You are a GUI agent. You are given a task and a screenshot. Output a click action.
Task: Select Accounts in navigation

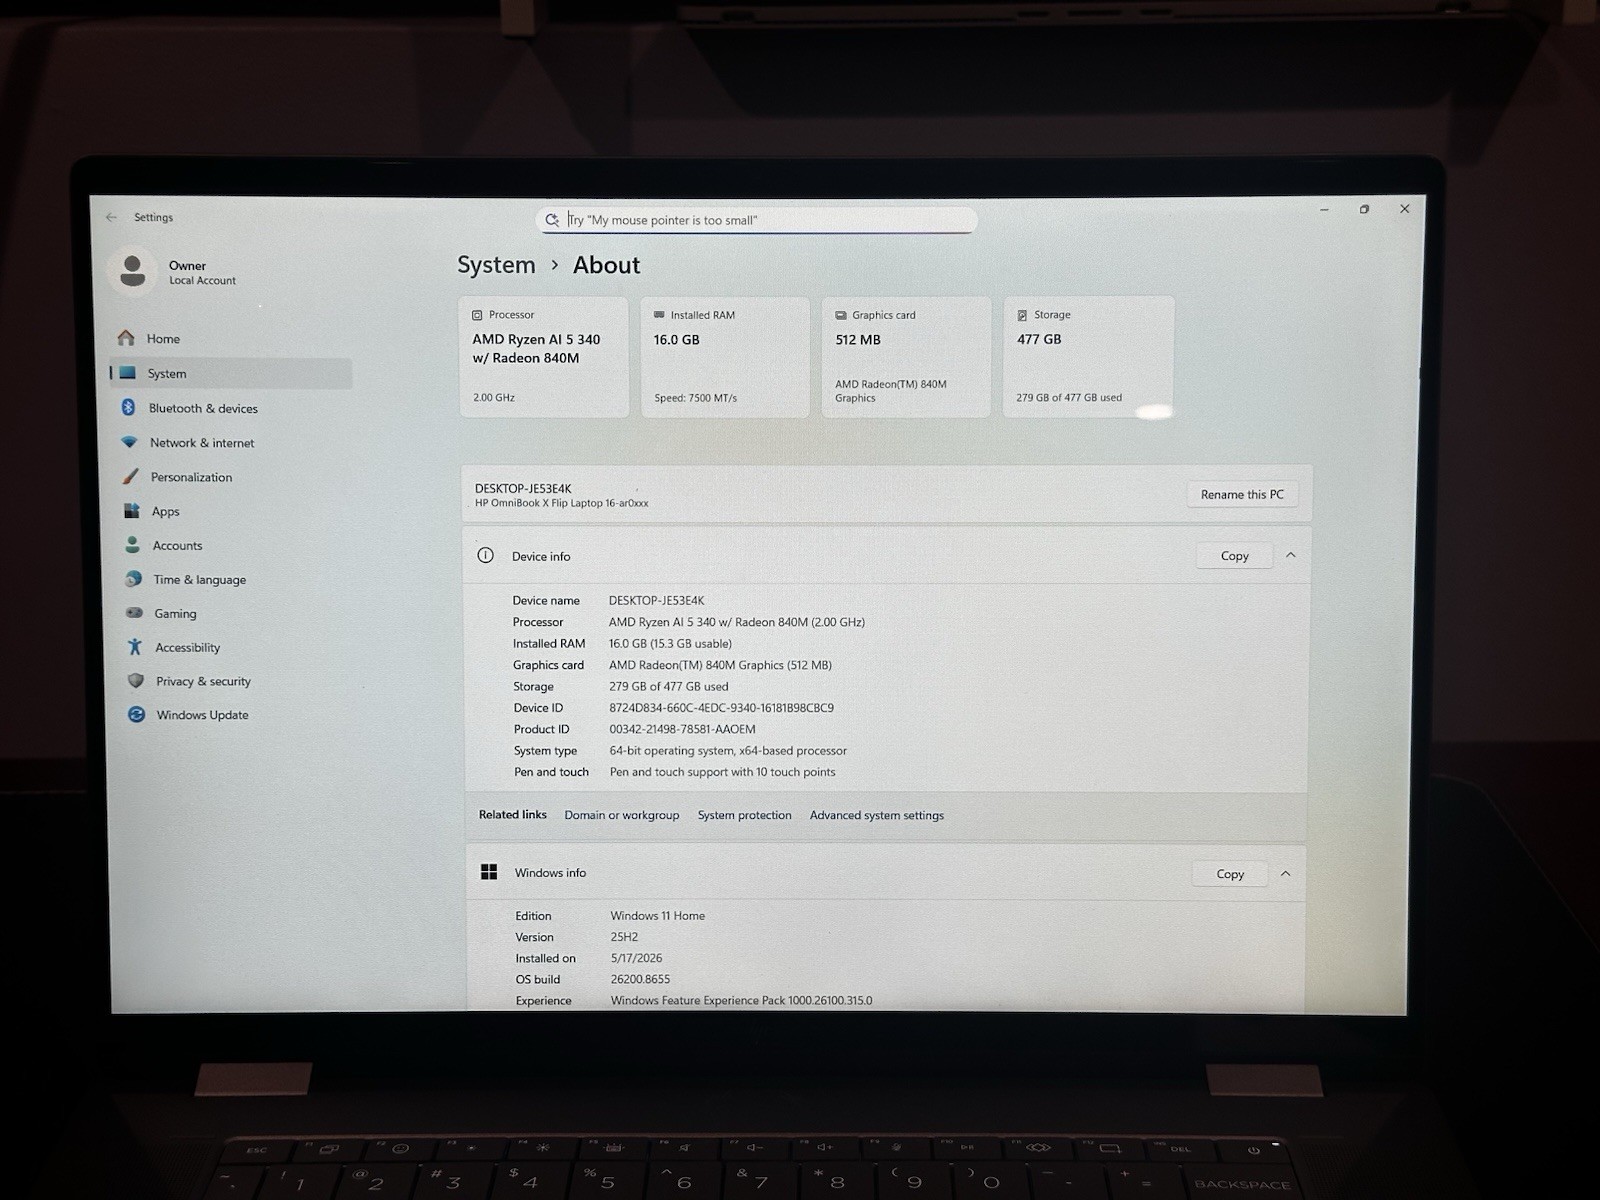tap(234, 545)
